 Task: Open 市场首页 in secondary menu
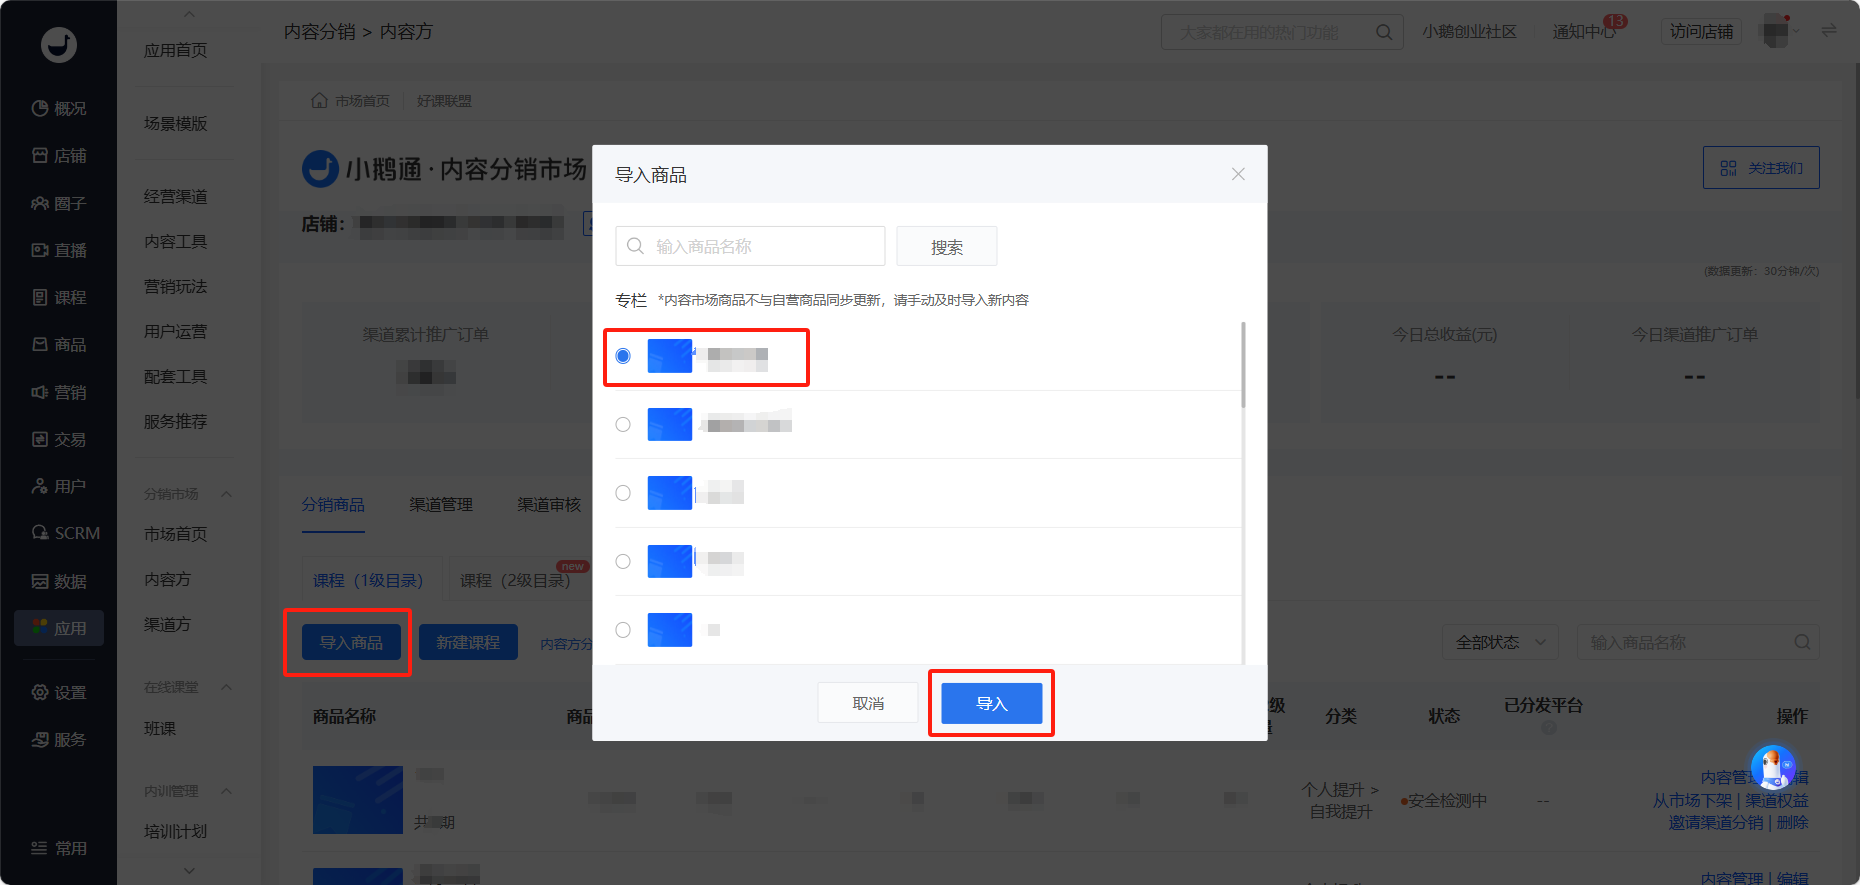click(175, 534)
